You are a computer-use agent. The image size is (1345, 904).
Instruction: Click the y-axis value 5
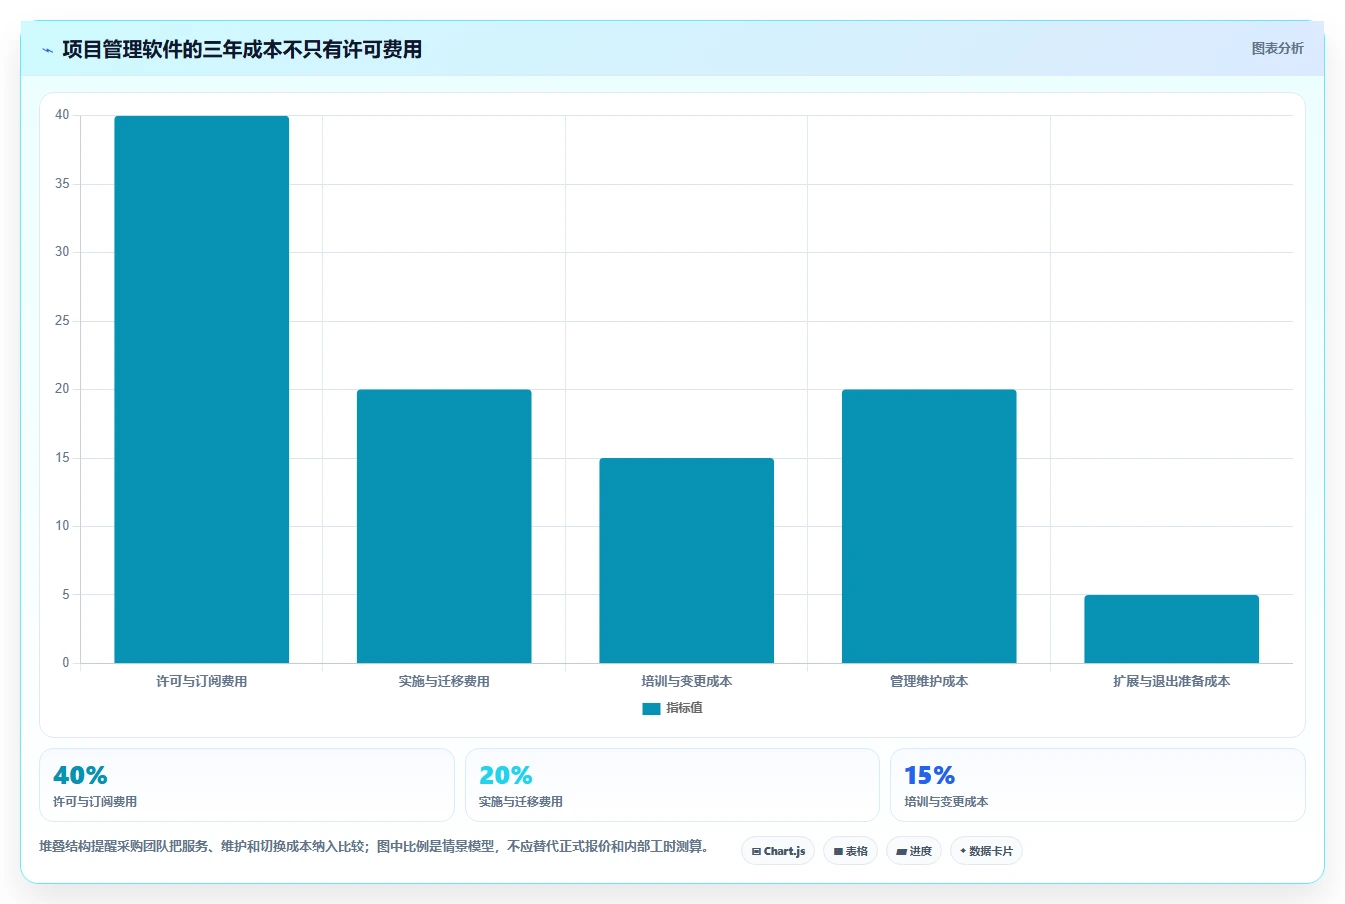pos(66,595)
